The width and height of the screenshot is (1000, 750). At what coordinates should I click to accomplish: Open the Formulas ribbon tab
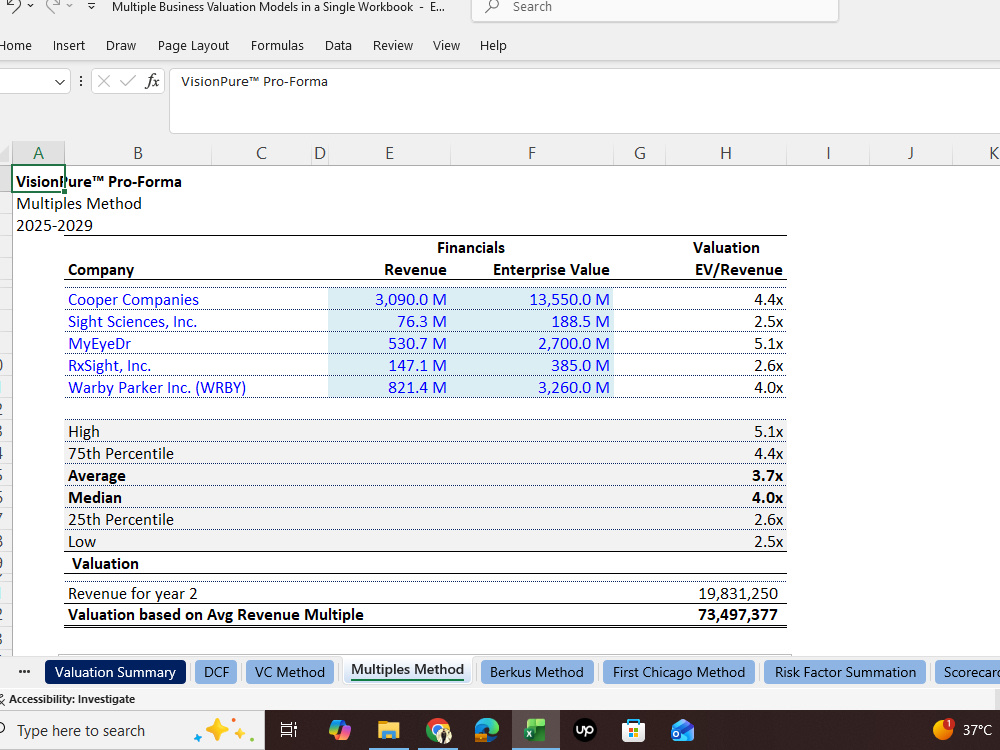(277, 46)
